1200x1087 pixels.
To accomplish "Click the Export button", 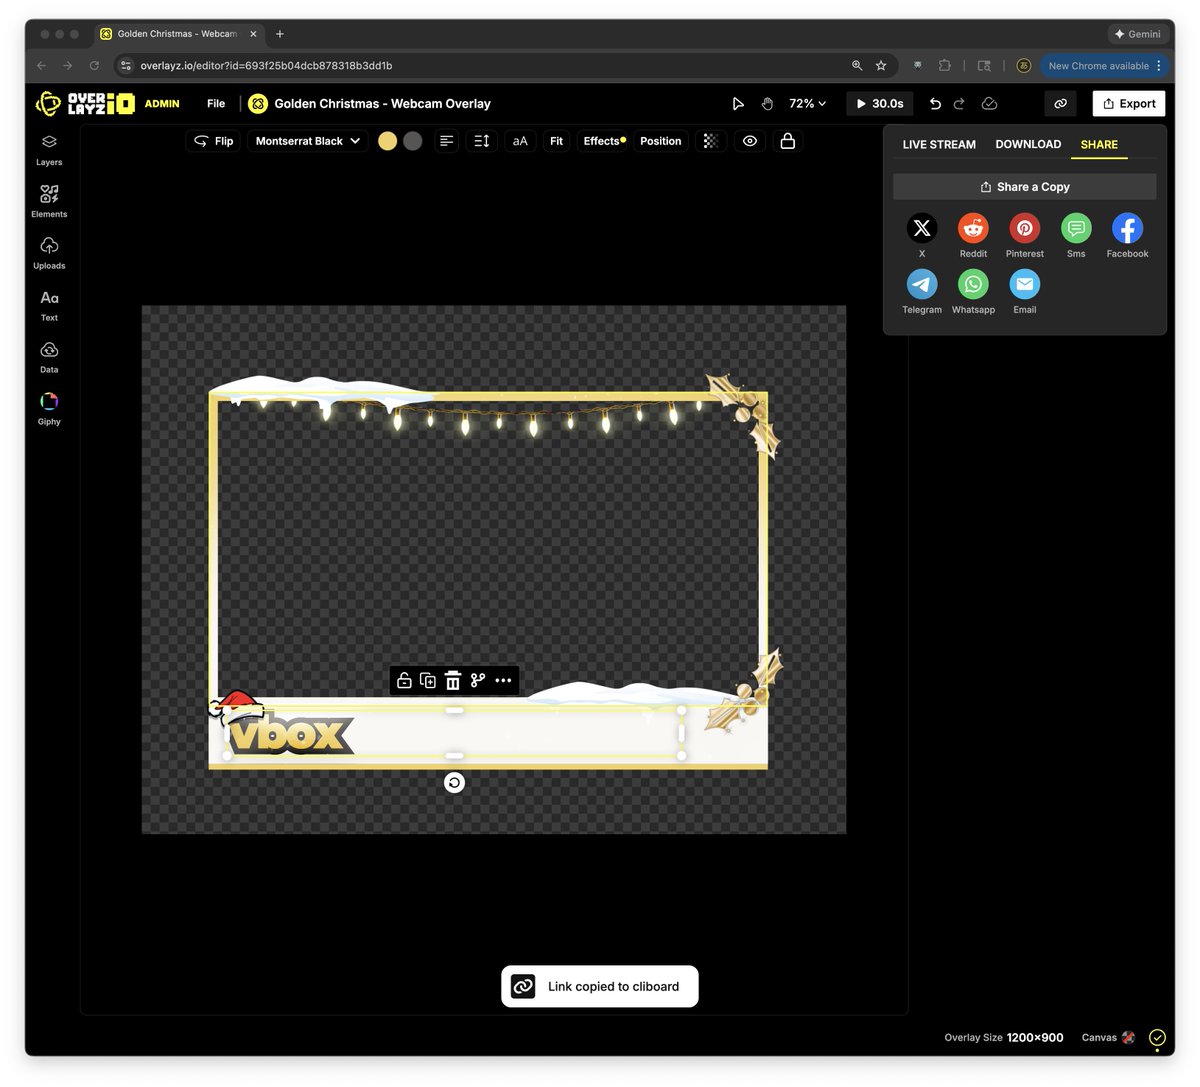I will [1129, 104].
